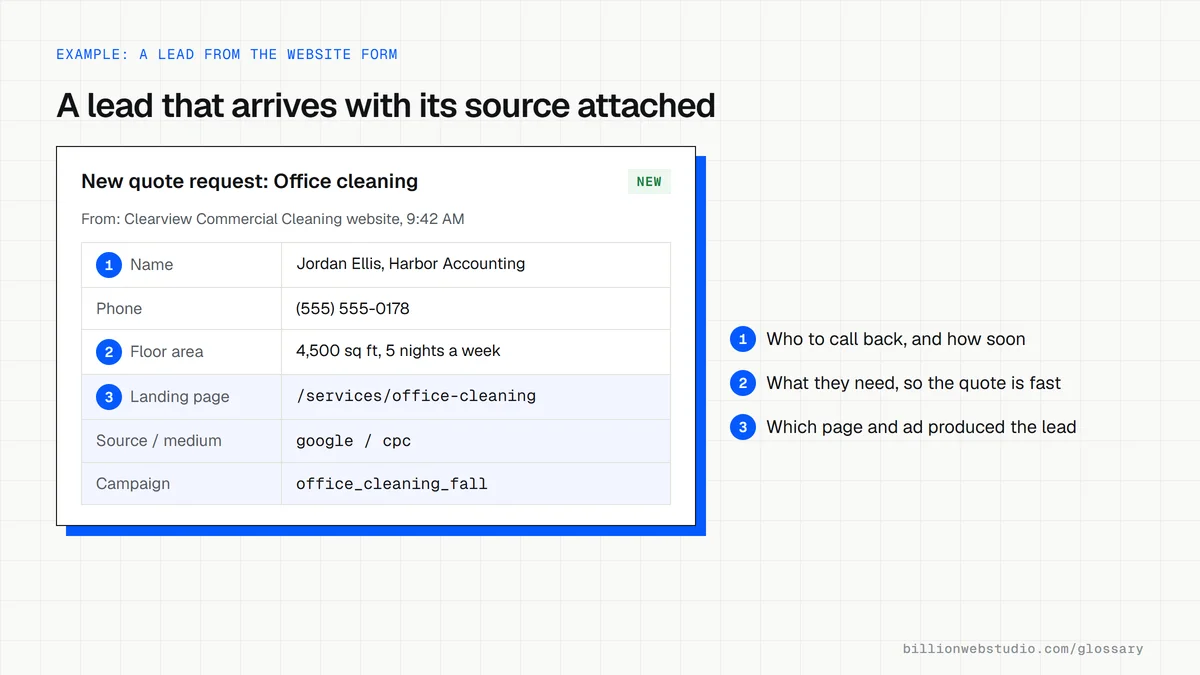Open the billionwebstudio.com/glossary link
Screen dimensions: 1200x675
point(1023,649)
